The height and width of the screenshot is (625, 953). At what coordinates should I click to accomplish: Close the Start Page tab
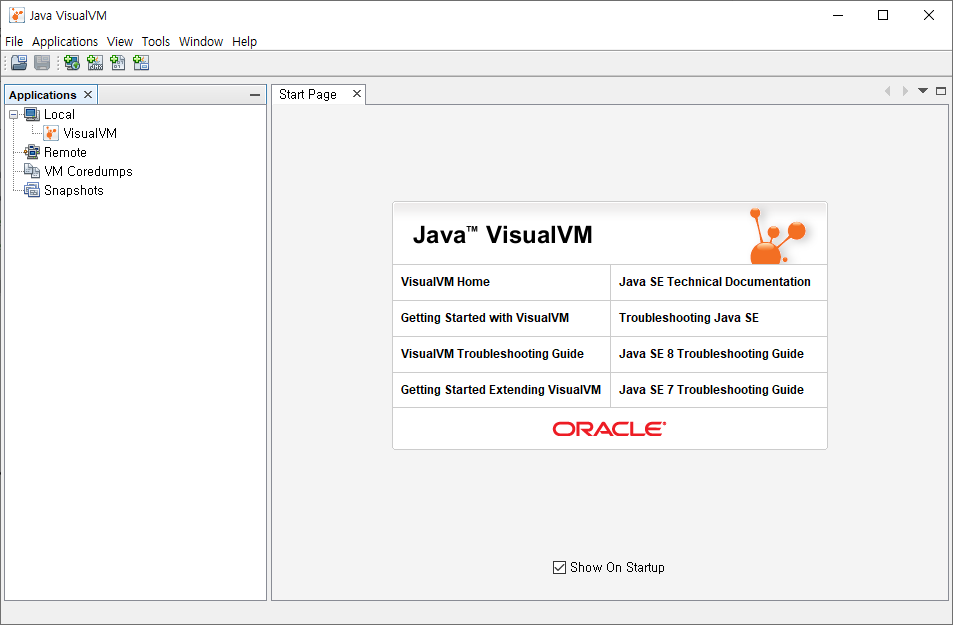click(x=357, y=94)
